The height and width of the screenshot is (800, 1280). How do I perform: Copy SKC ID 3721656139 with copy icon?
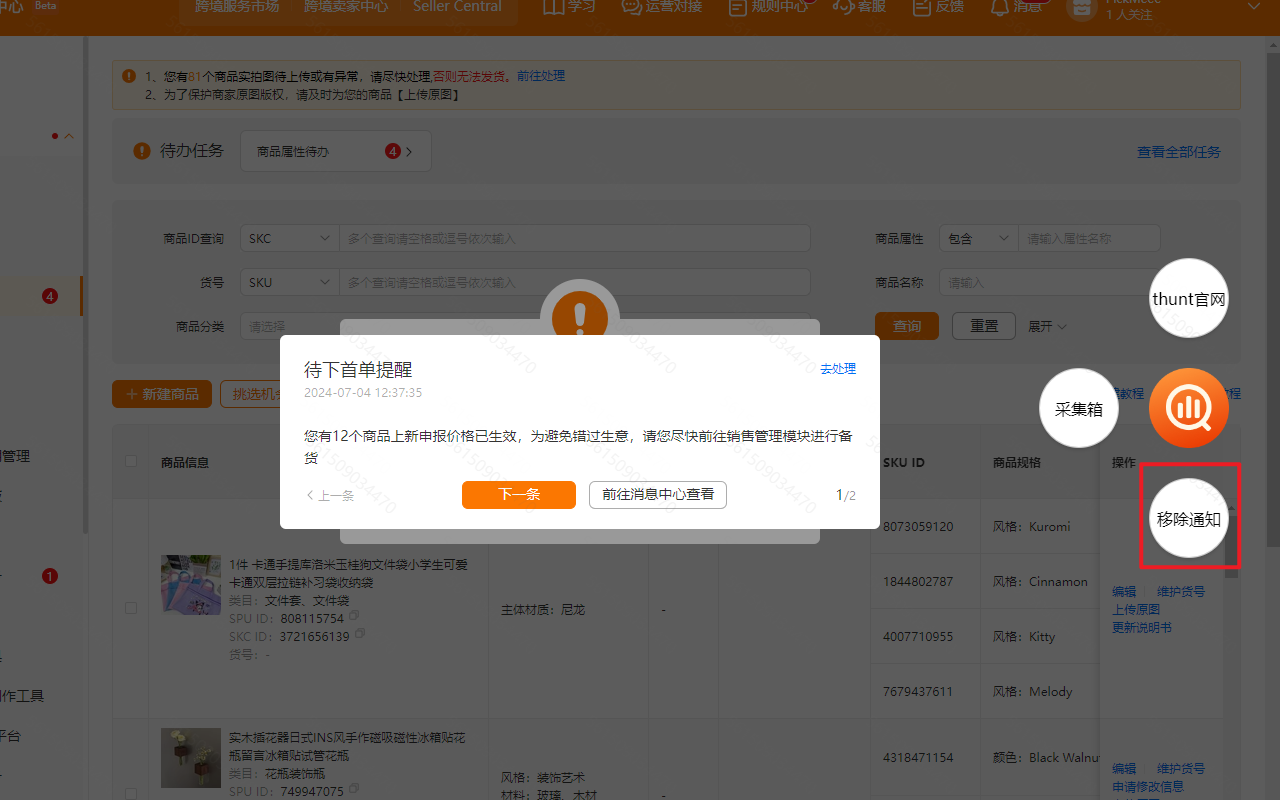coord(360,633)
